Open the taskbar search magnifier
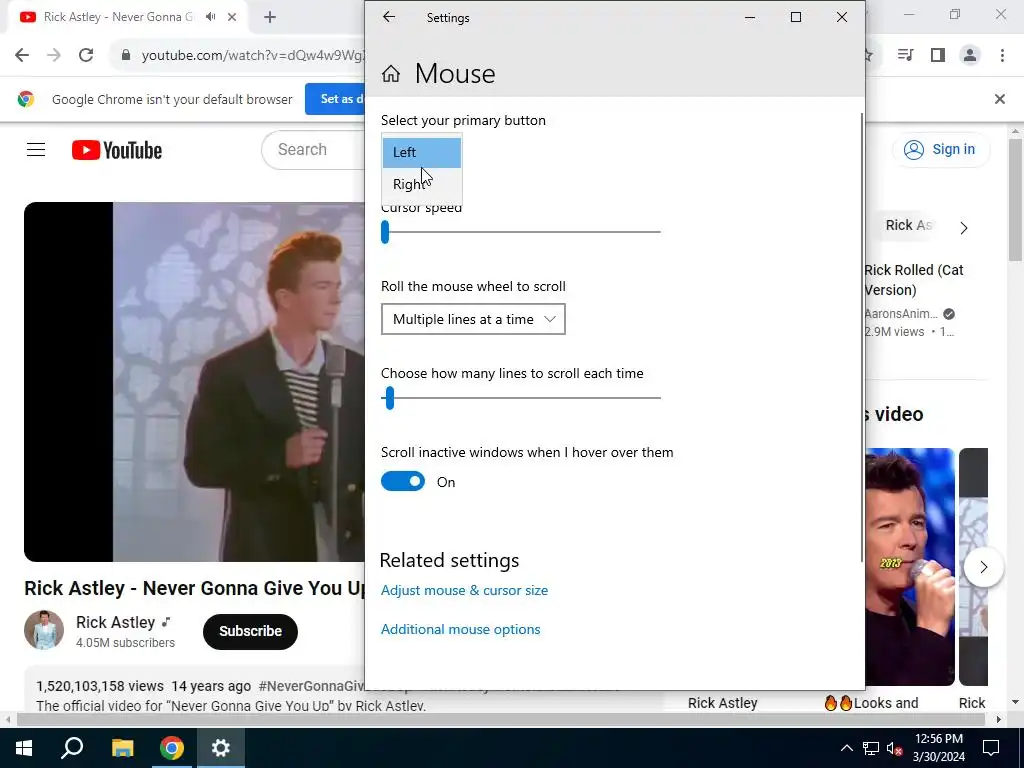1024x768 pixels. (72, 748)
